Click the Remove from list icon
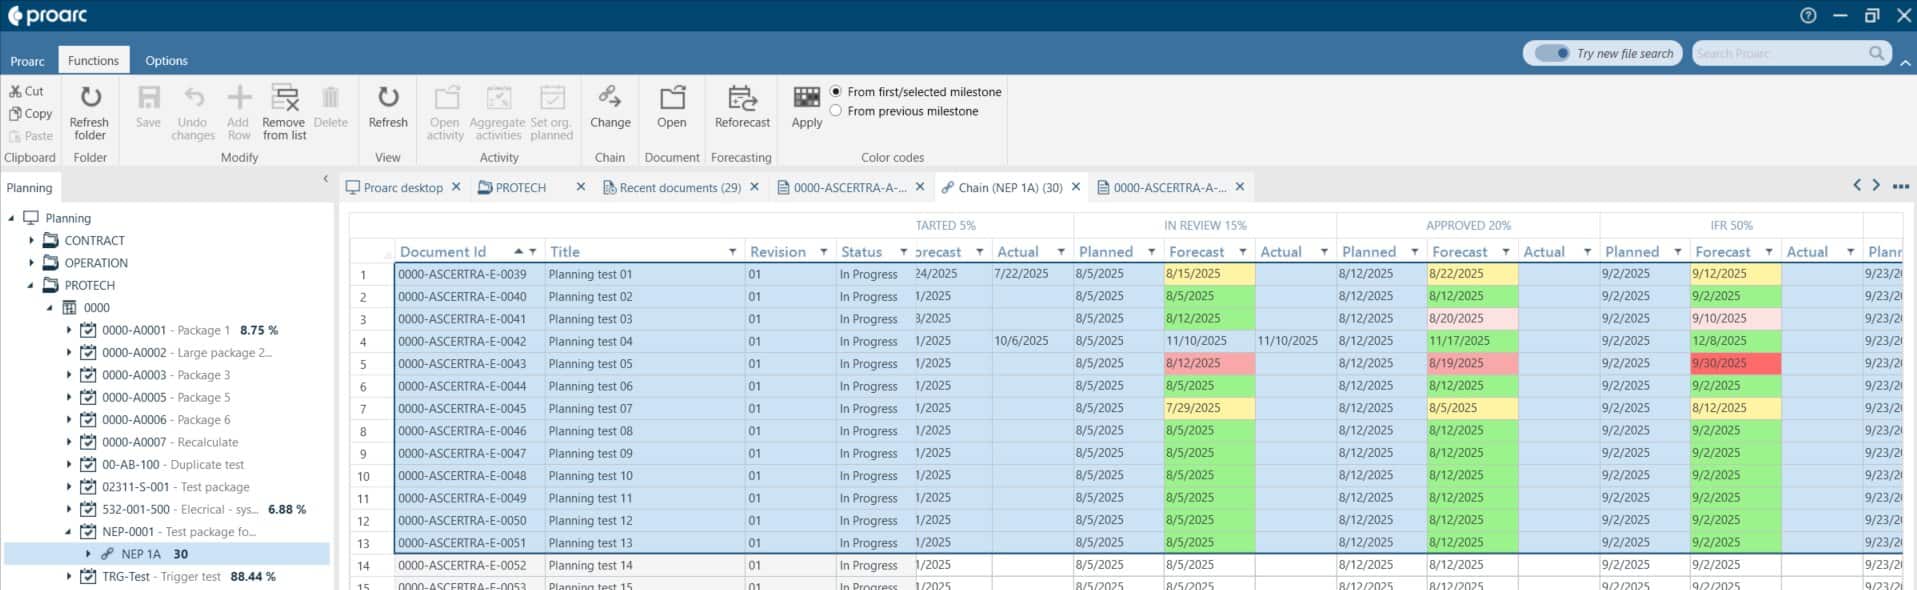The width and height of the screenshot is (1917, 590). [x=284, y=98]
